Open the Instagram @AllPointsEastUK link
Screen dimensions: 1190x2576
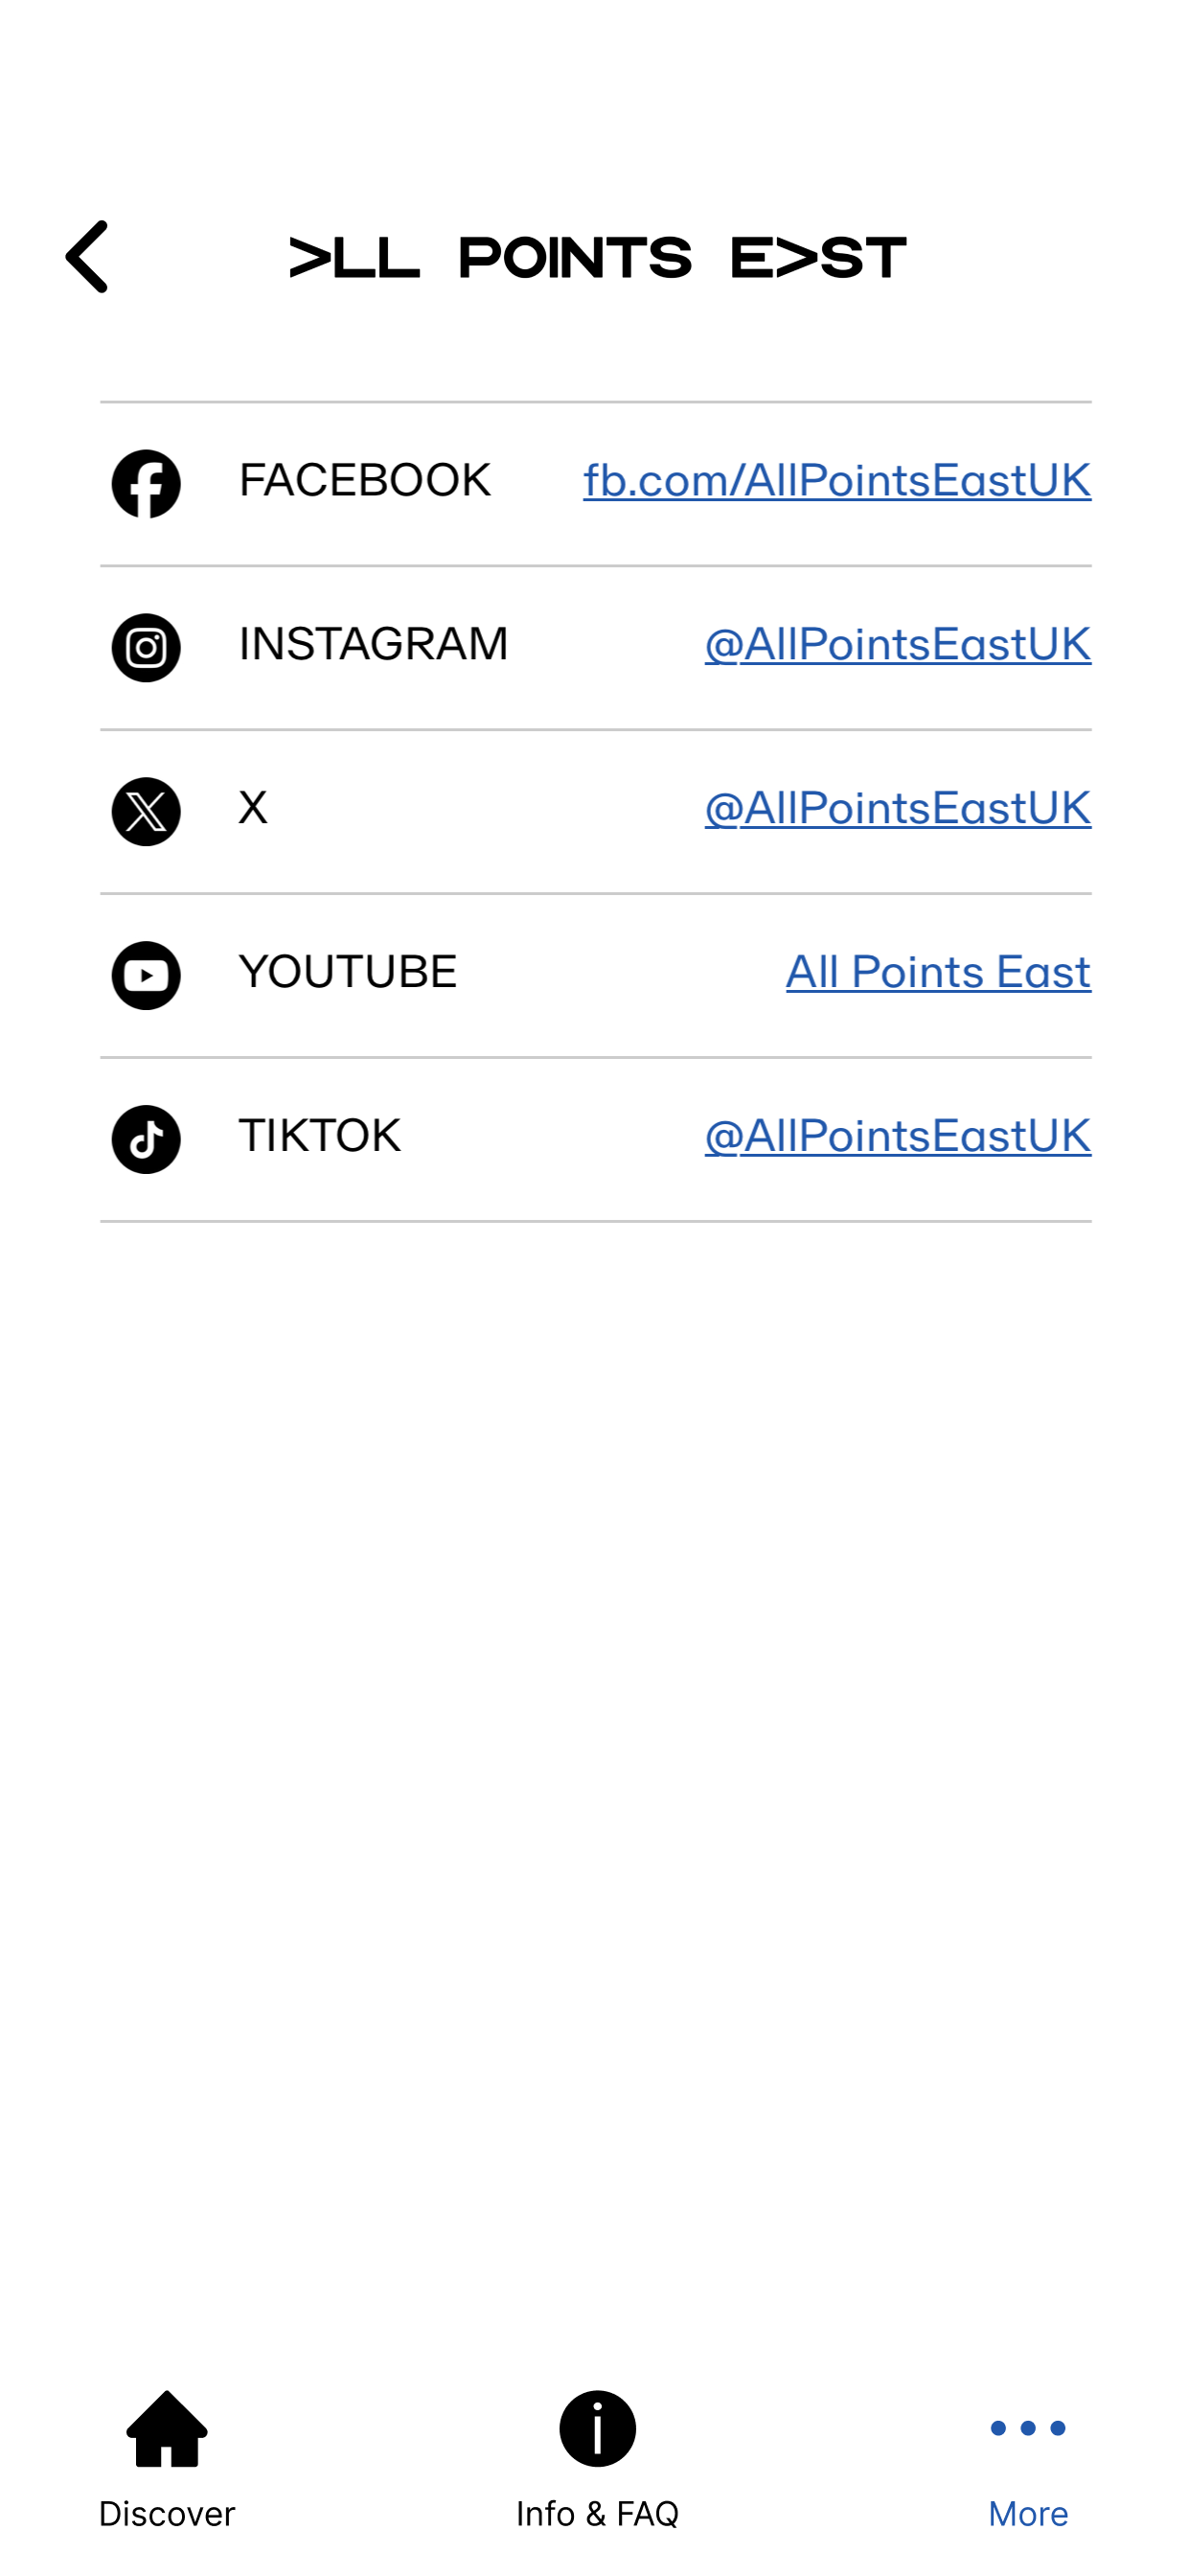click(897, 645)
